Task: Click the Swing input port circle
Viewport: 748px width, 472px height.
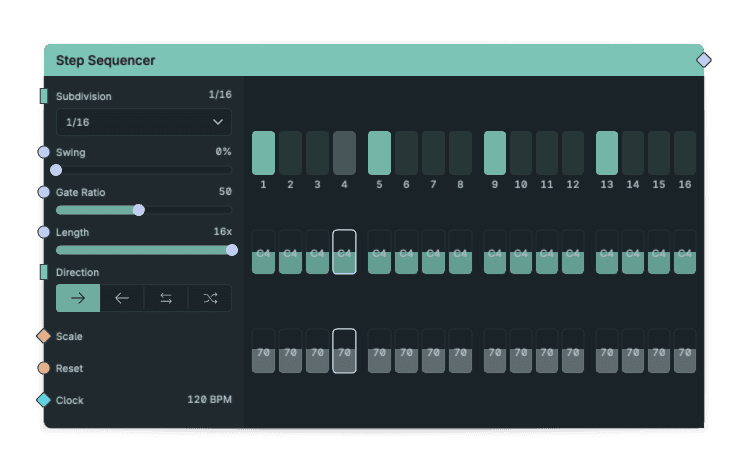Action: pyautogui.click(x=44, y=152)
